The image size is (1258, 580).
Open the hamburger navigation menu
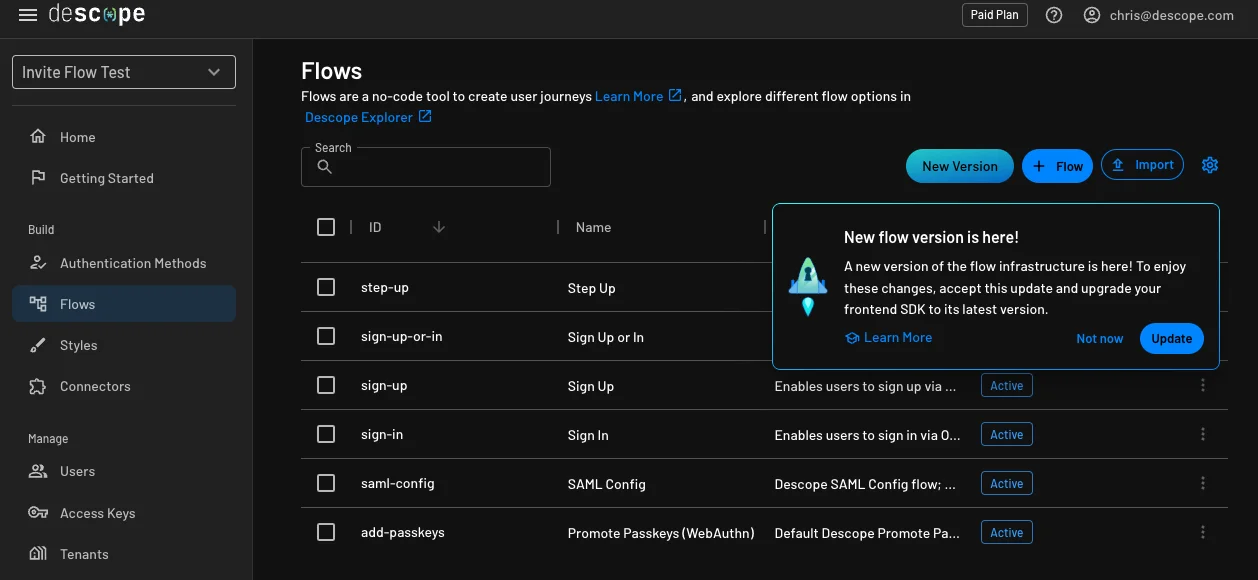pyautogui.click(x=28, y=15)
